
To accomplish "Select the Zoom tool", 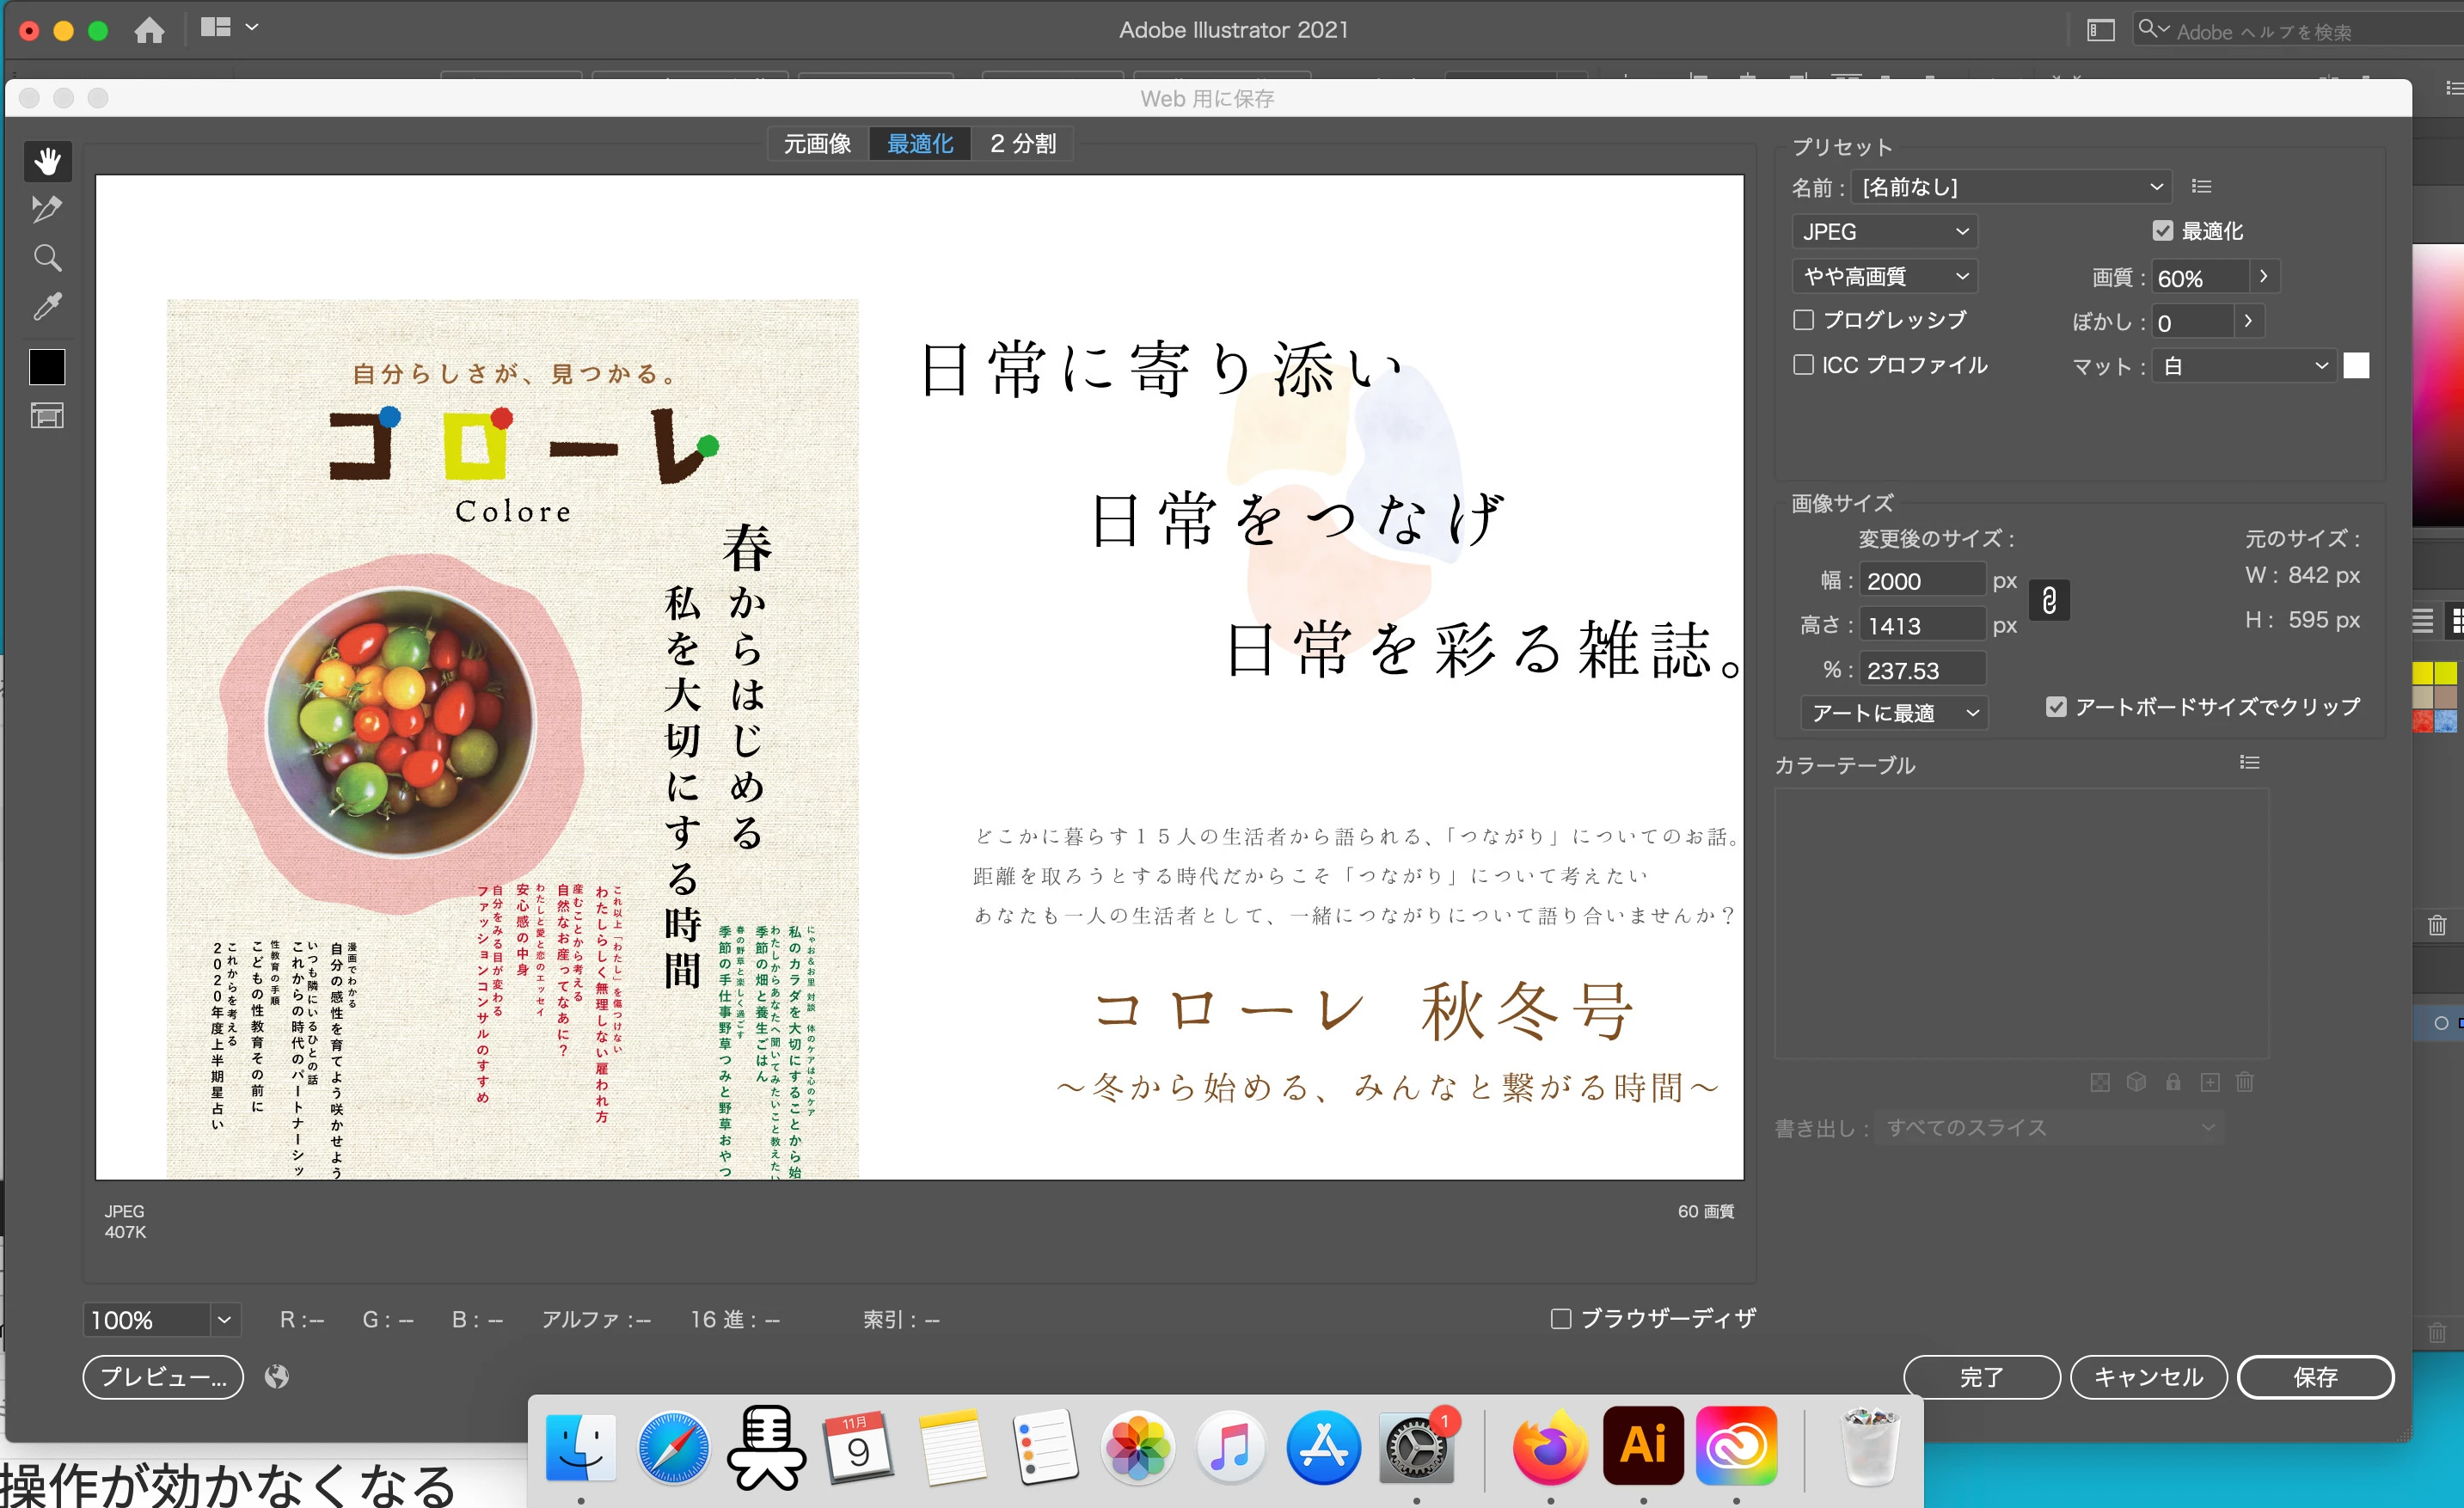I will pos(47,258).
